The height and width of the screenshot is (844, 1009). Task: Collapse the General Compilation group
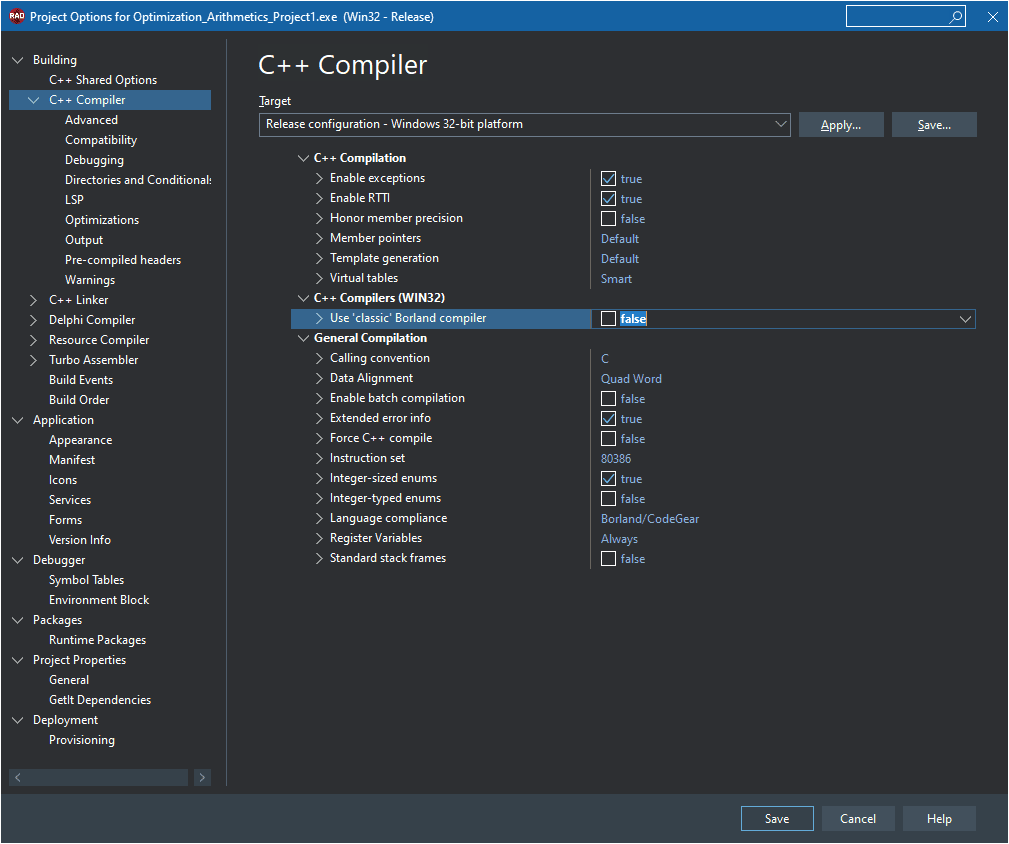[303, 338]
